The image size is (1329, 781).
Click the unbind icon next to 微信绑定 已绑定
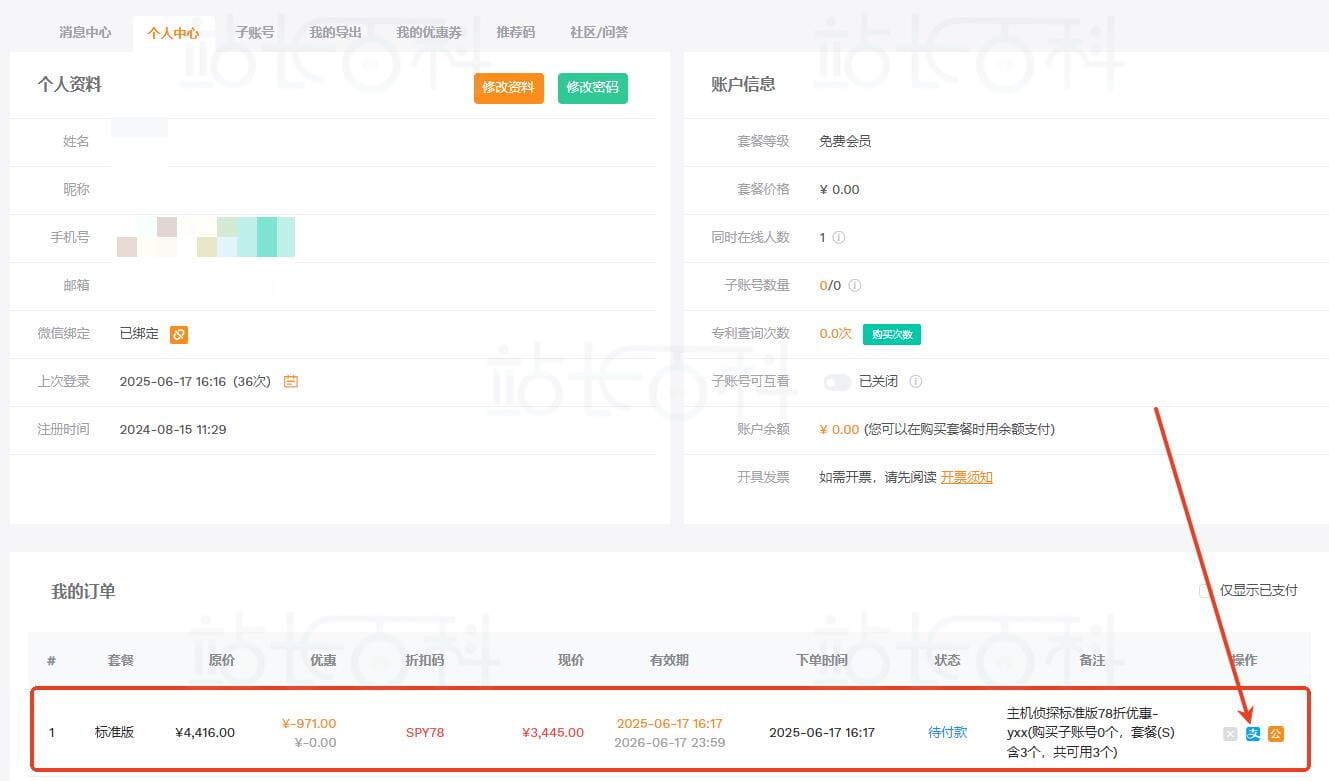click(178, 332)
